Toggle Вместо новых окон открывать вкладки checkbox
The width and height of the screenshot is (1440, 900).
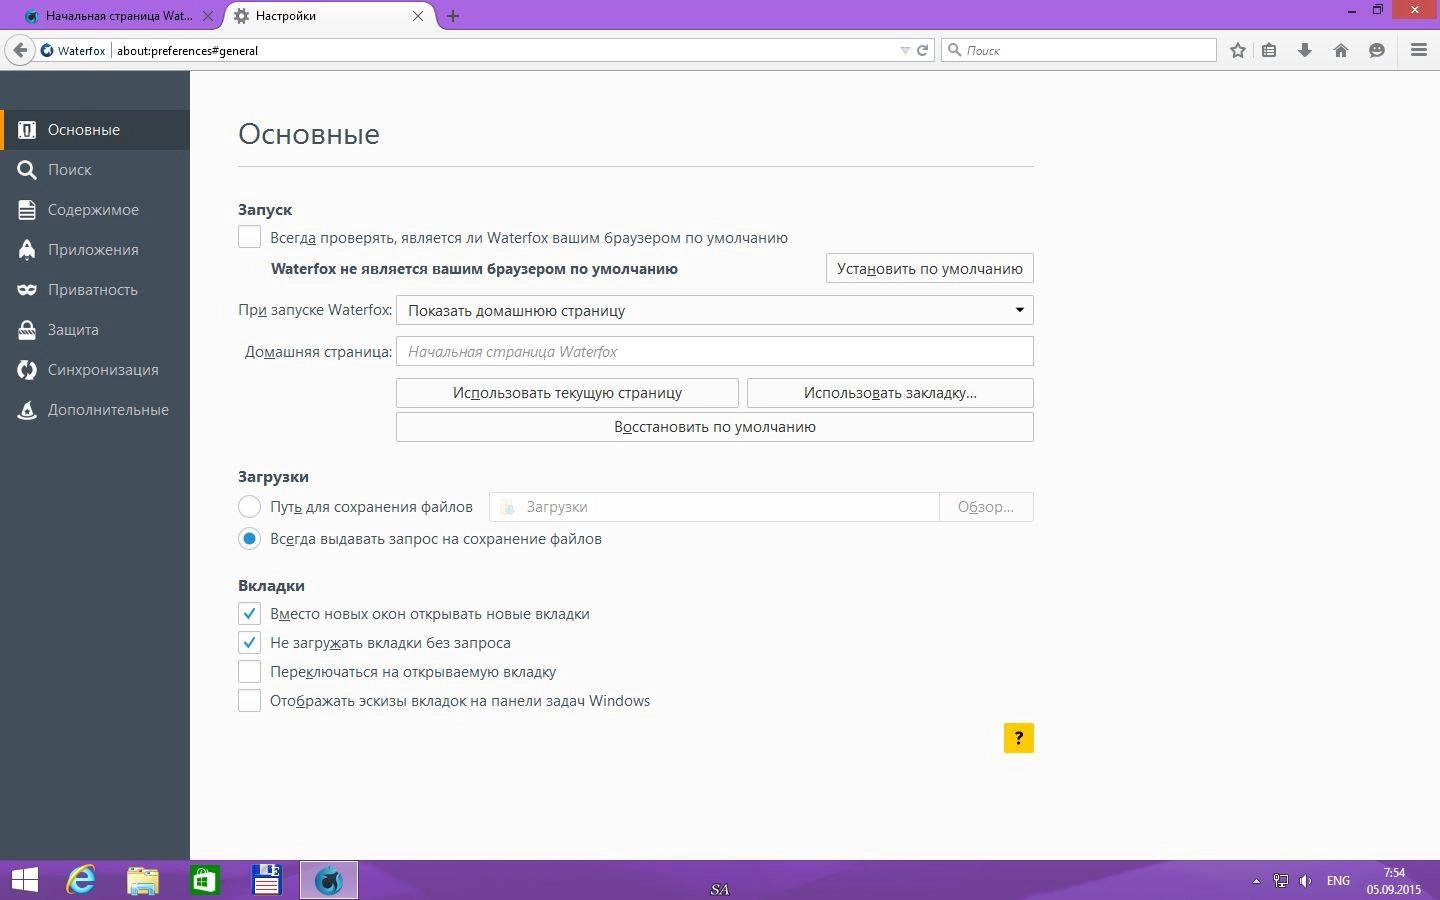(249, 614)
